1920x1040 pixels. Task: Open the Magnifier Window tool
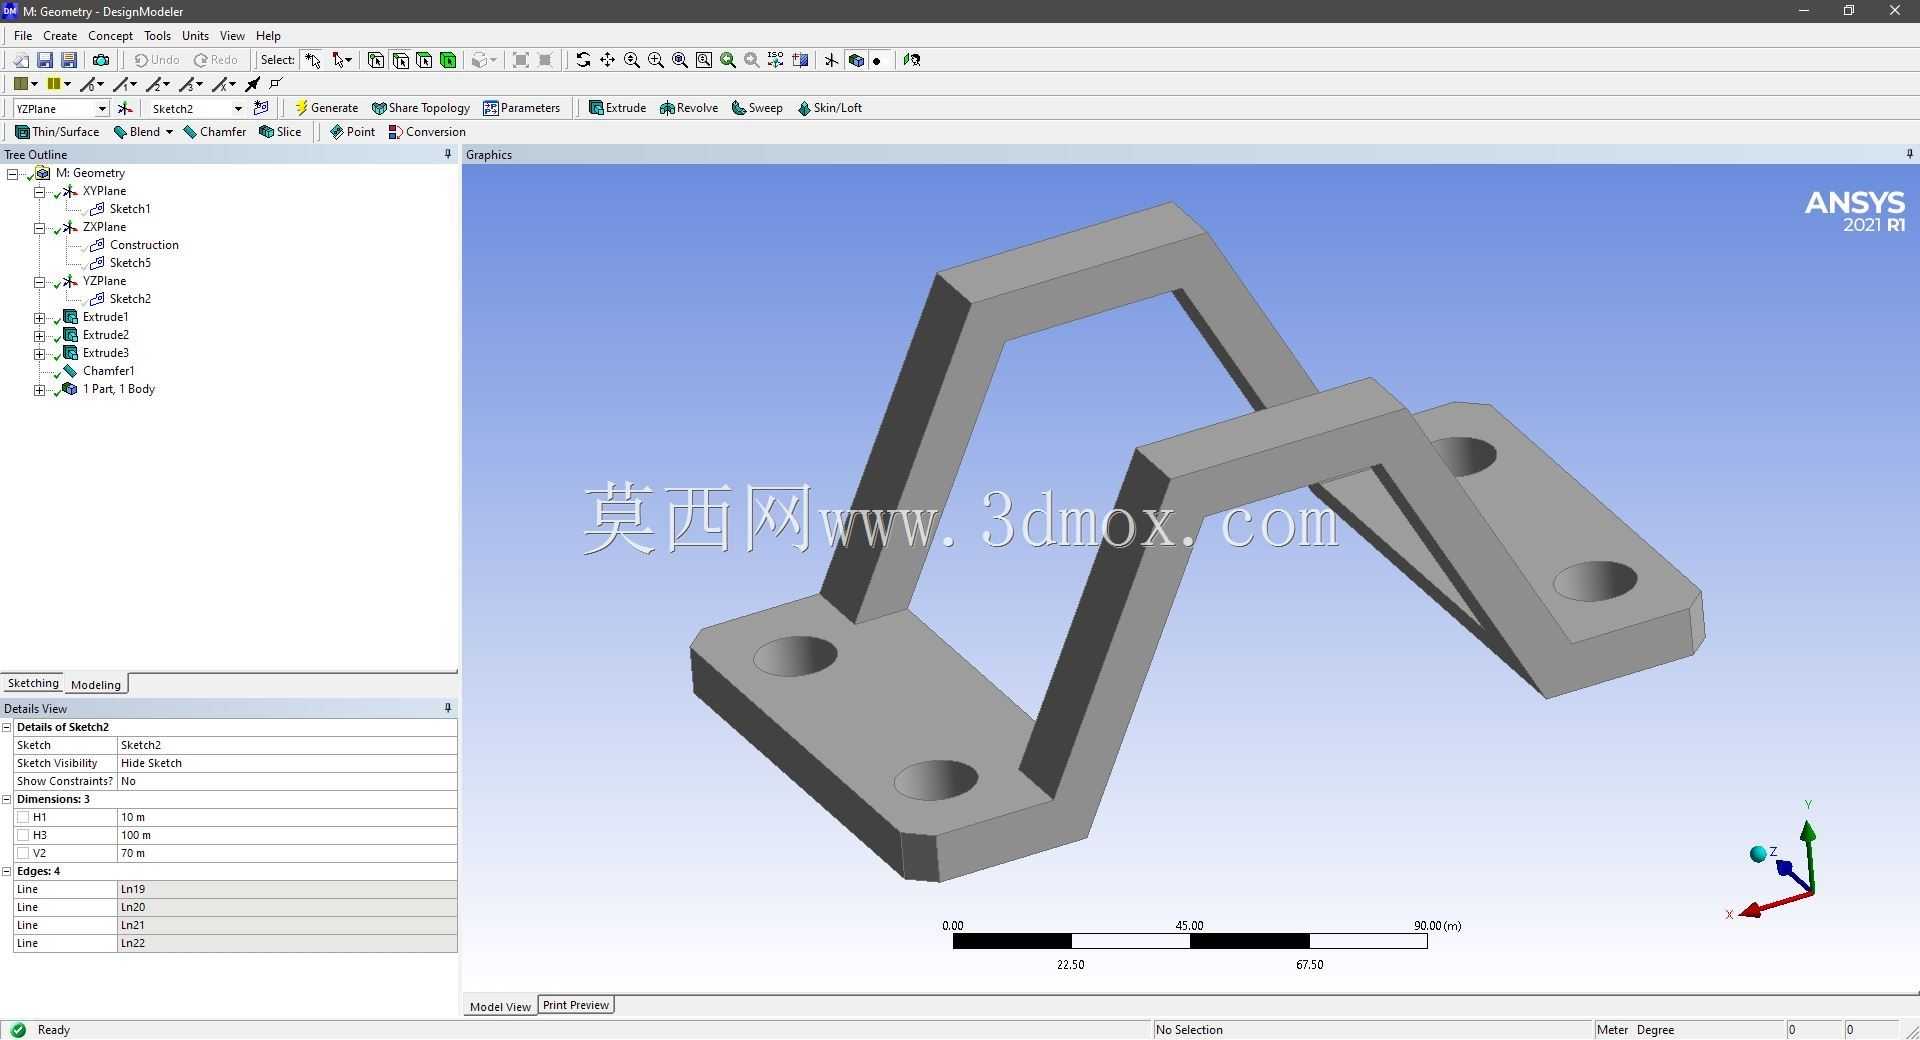point(703,60)
